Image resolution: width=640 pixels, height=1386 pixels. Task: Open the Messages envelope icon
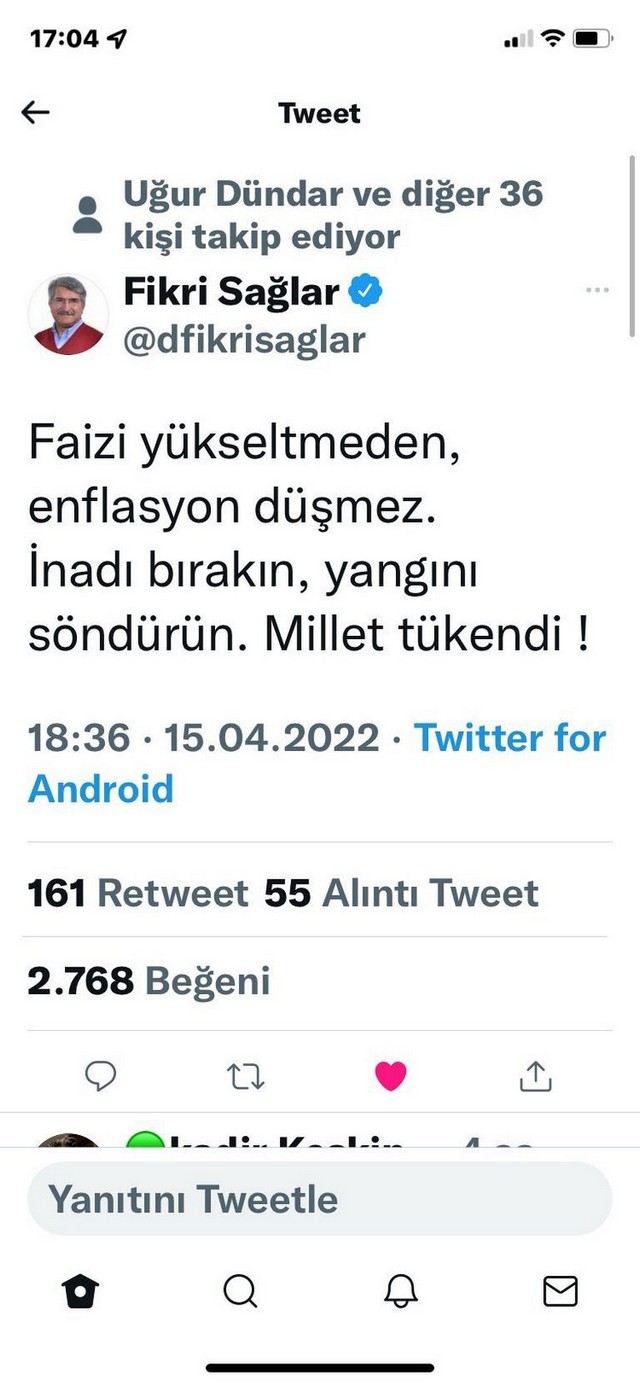coord(560,1292)
